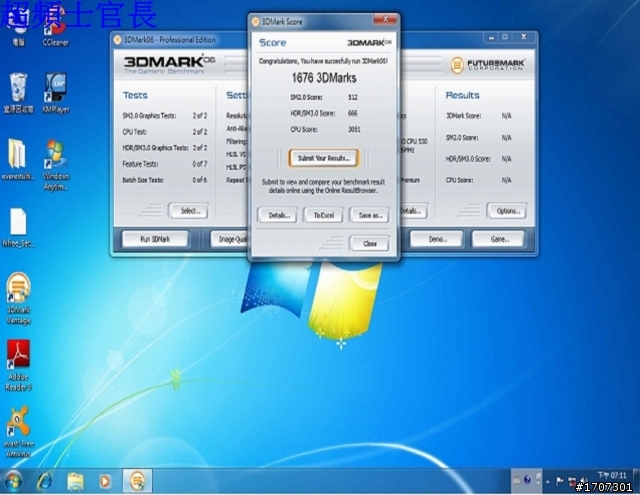Open the input method keyboard icon in the tray

coord(516,480)
